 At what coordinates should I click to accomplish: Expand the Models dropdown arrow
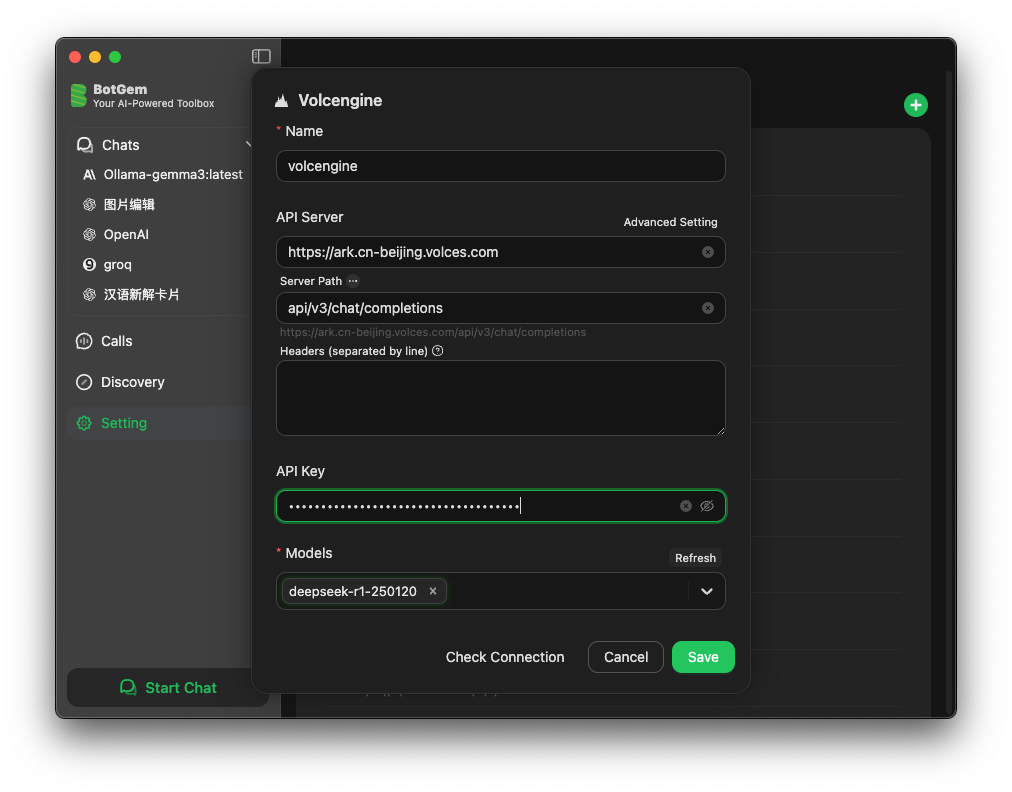click(x=706, y=591)
